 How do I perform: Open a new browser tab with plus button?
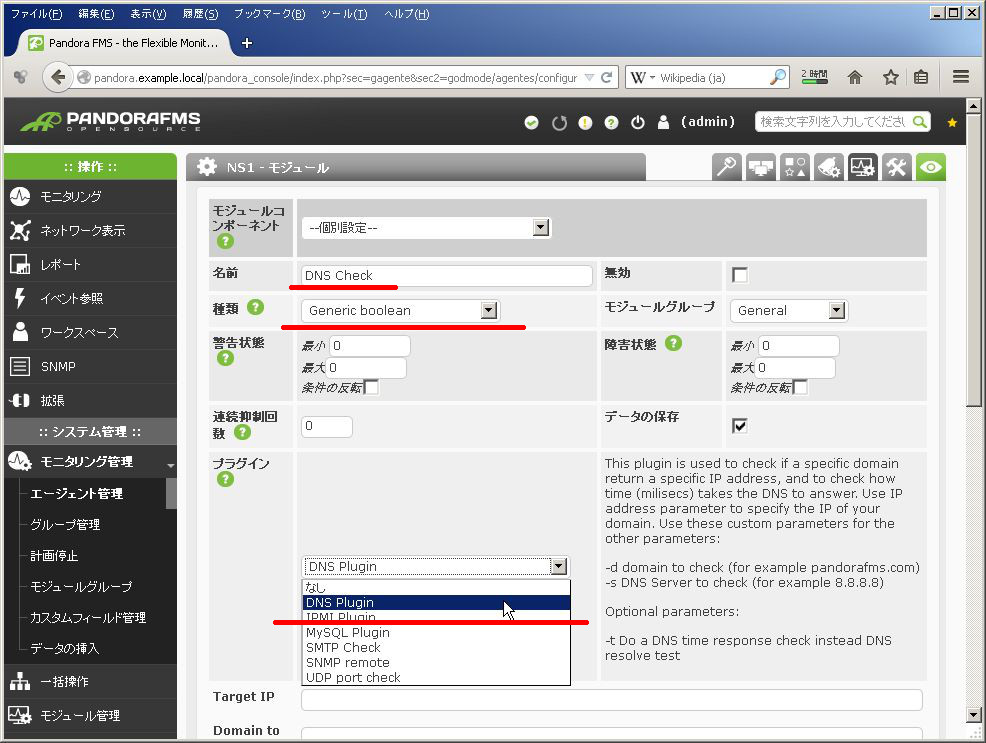[x=246, y=43]
